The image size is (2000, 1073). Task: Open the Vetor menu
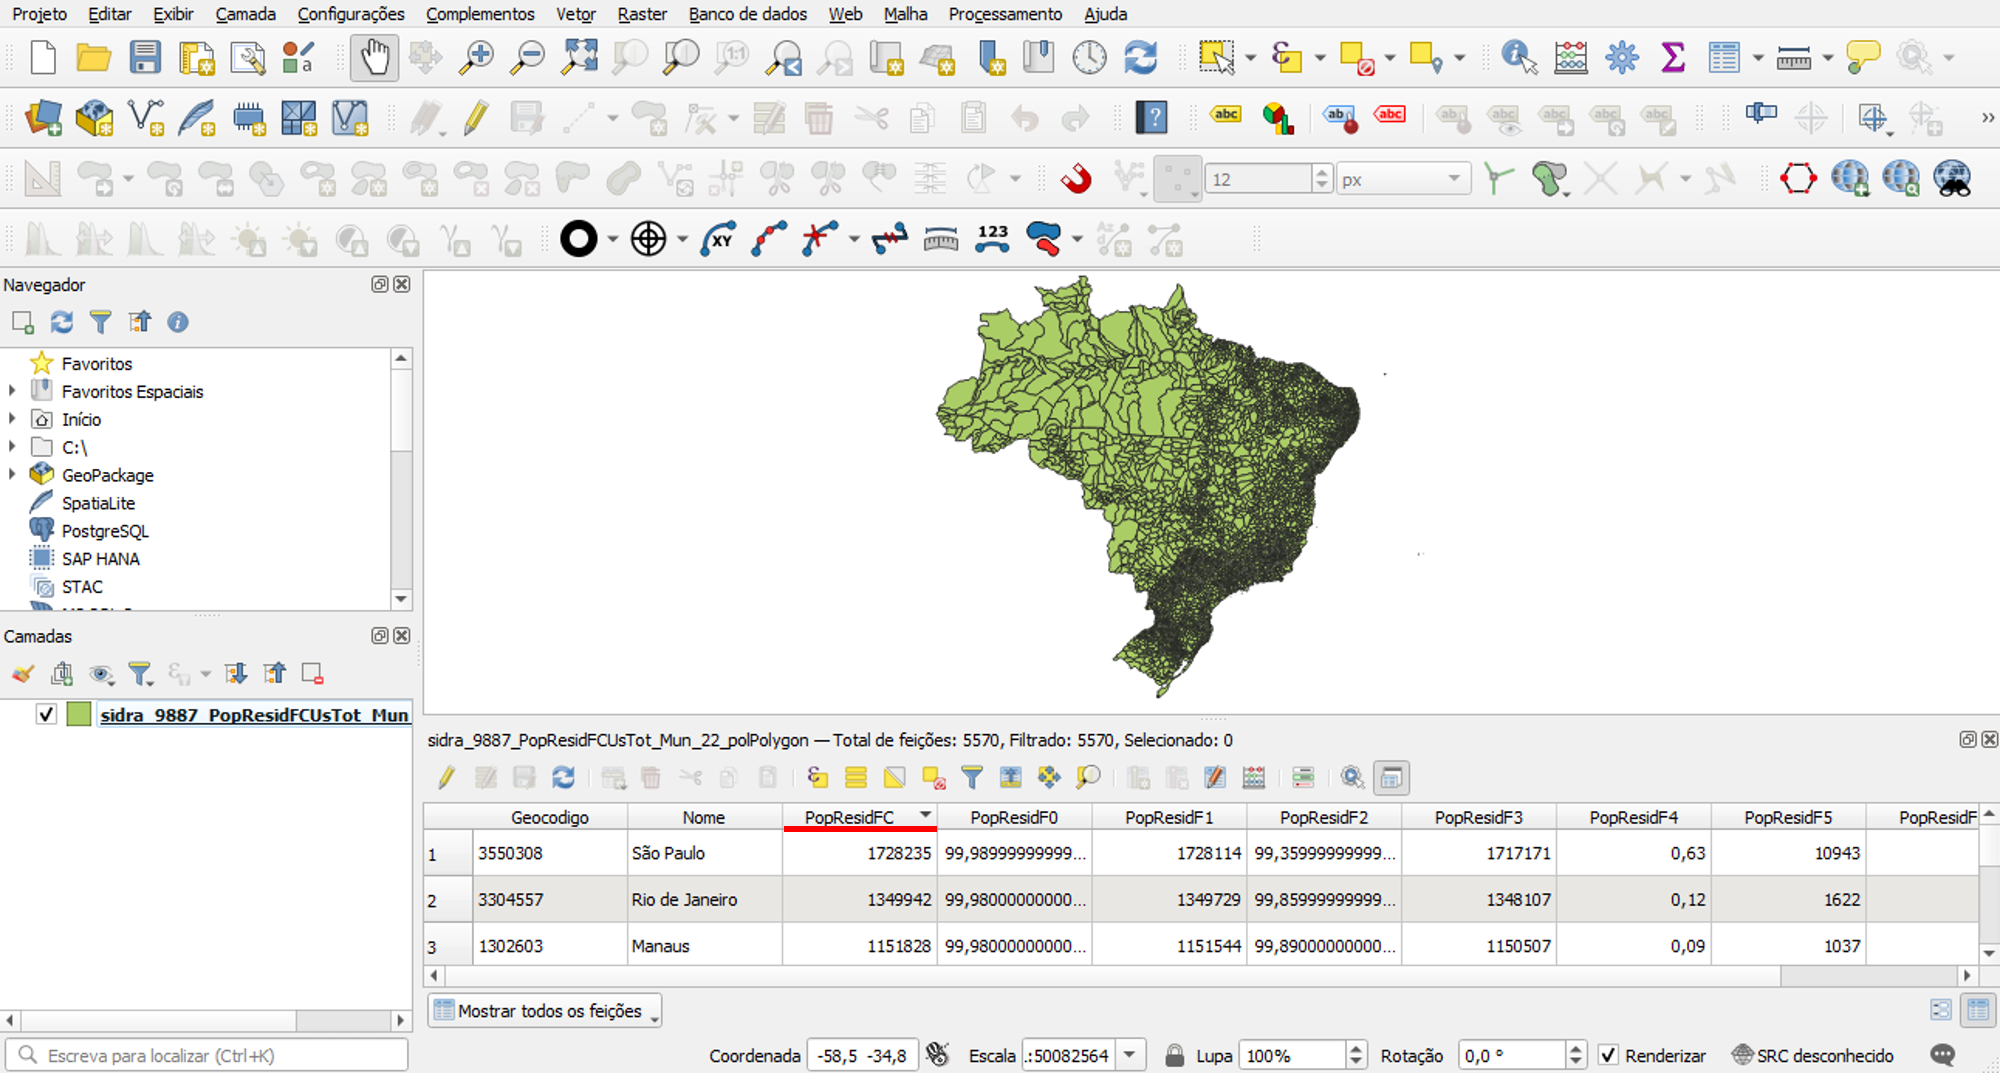coord(575,14)
